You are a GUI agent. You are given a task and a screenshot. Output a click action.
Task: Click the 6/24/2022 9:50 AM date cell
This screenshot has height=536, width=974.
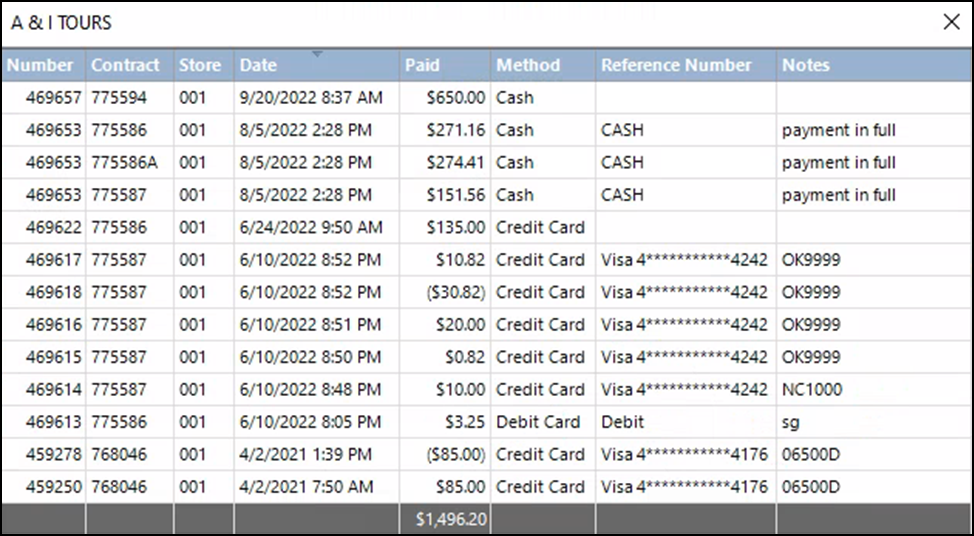click(x=311, y=227)
